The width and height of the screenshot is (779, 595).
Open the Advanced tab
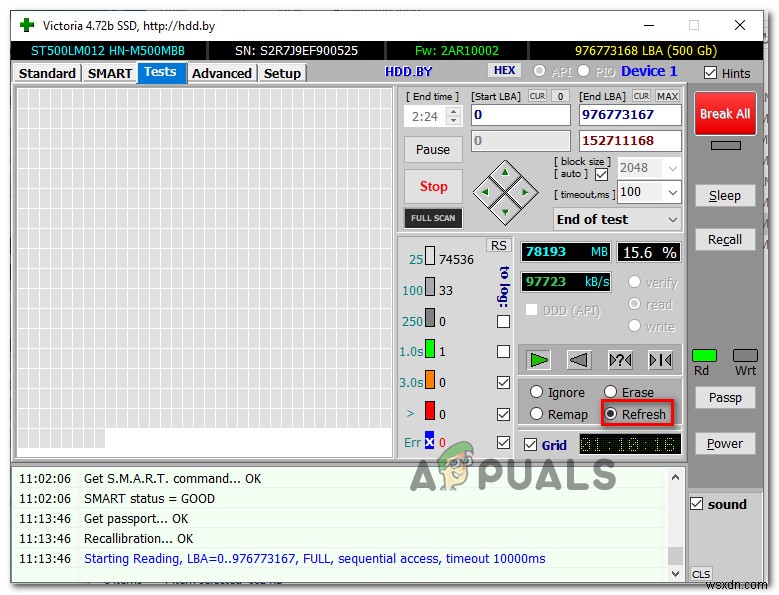pyautogui.click(x=222, y=74)
